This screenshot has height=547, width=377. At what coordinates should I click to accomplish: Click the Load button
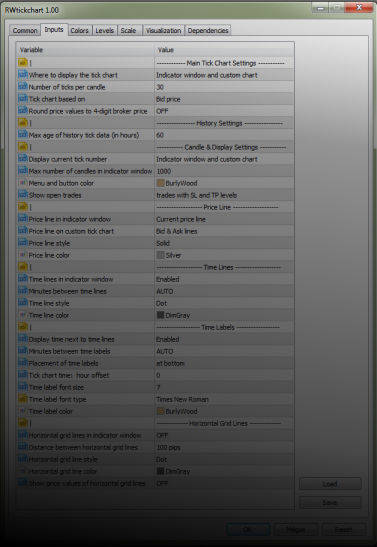coord(330,484)
